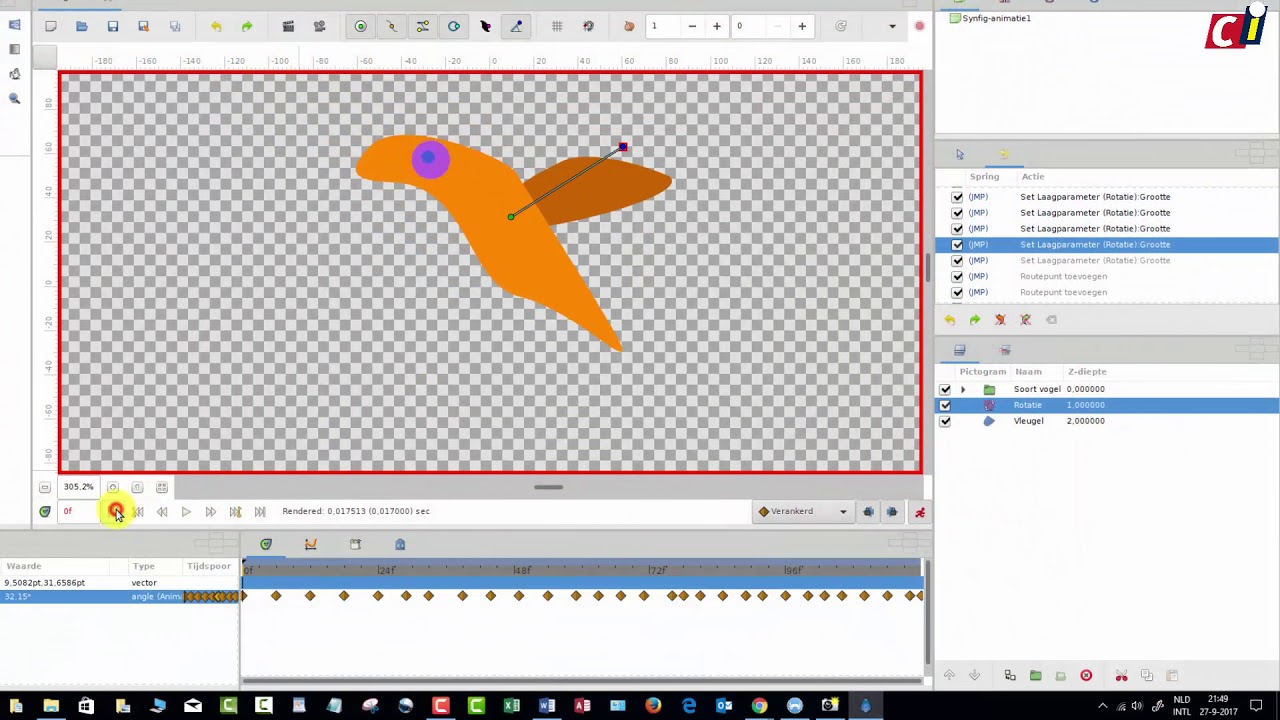
Task: Hide the Soort vogel layer
Action: coord(945,389)
